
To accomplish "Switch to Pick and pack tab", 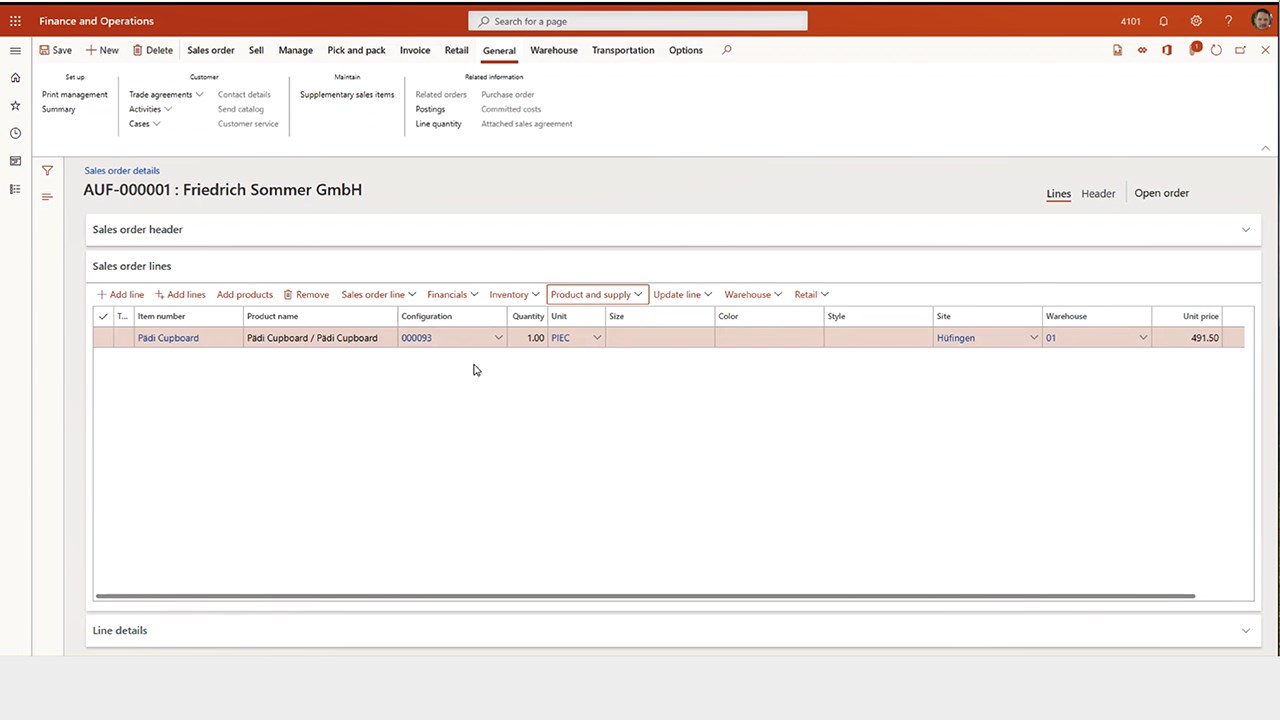I will [356, 50].
